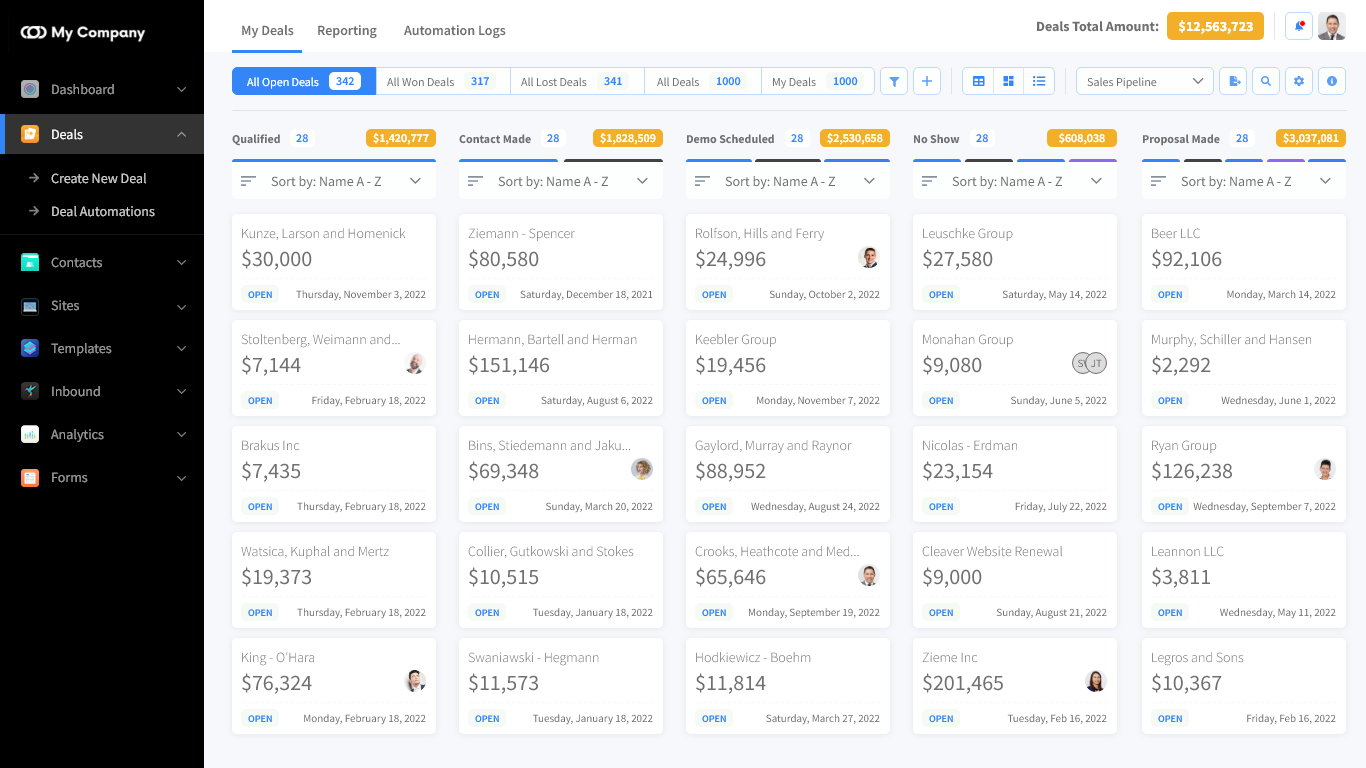Switch to the Reporting tab

(x=346, y=30)
